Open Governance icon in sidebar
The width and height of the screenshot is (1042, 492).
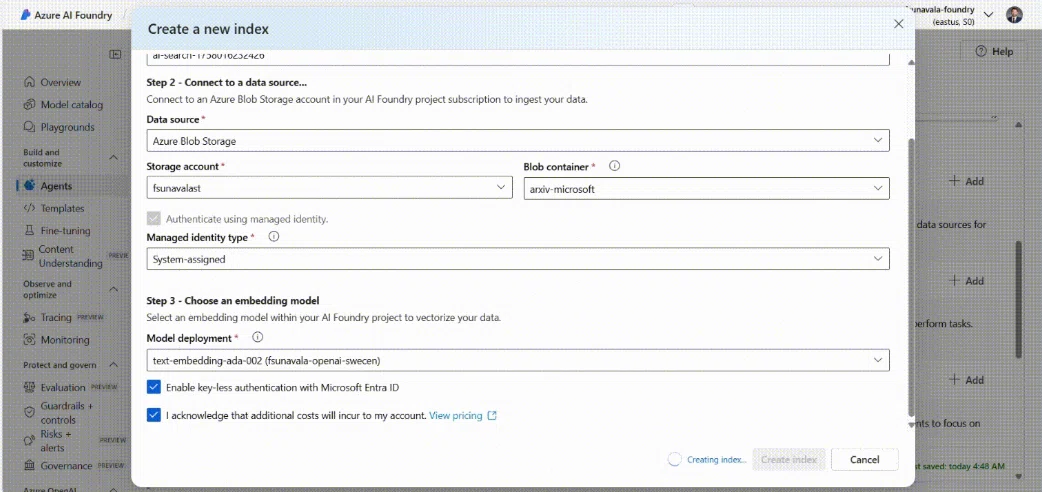(x=29, y=465)
